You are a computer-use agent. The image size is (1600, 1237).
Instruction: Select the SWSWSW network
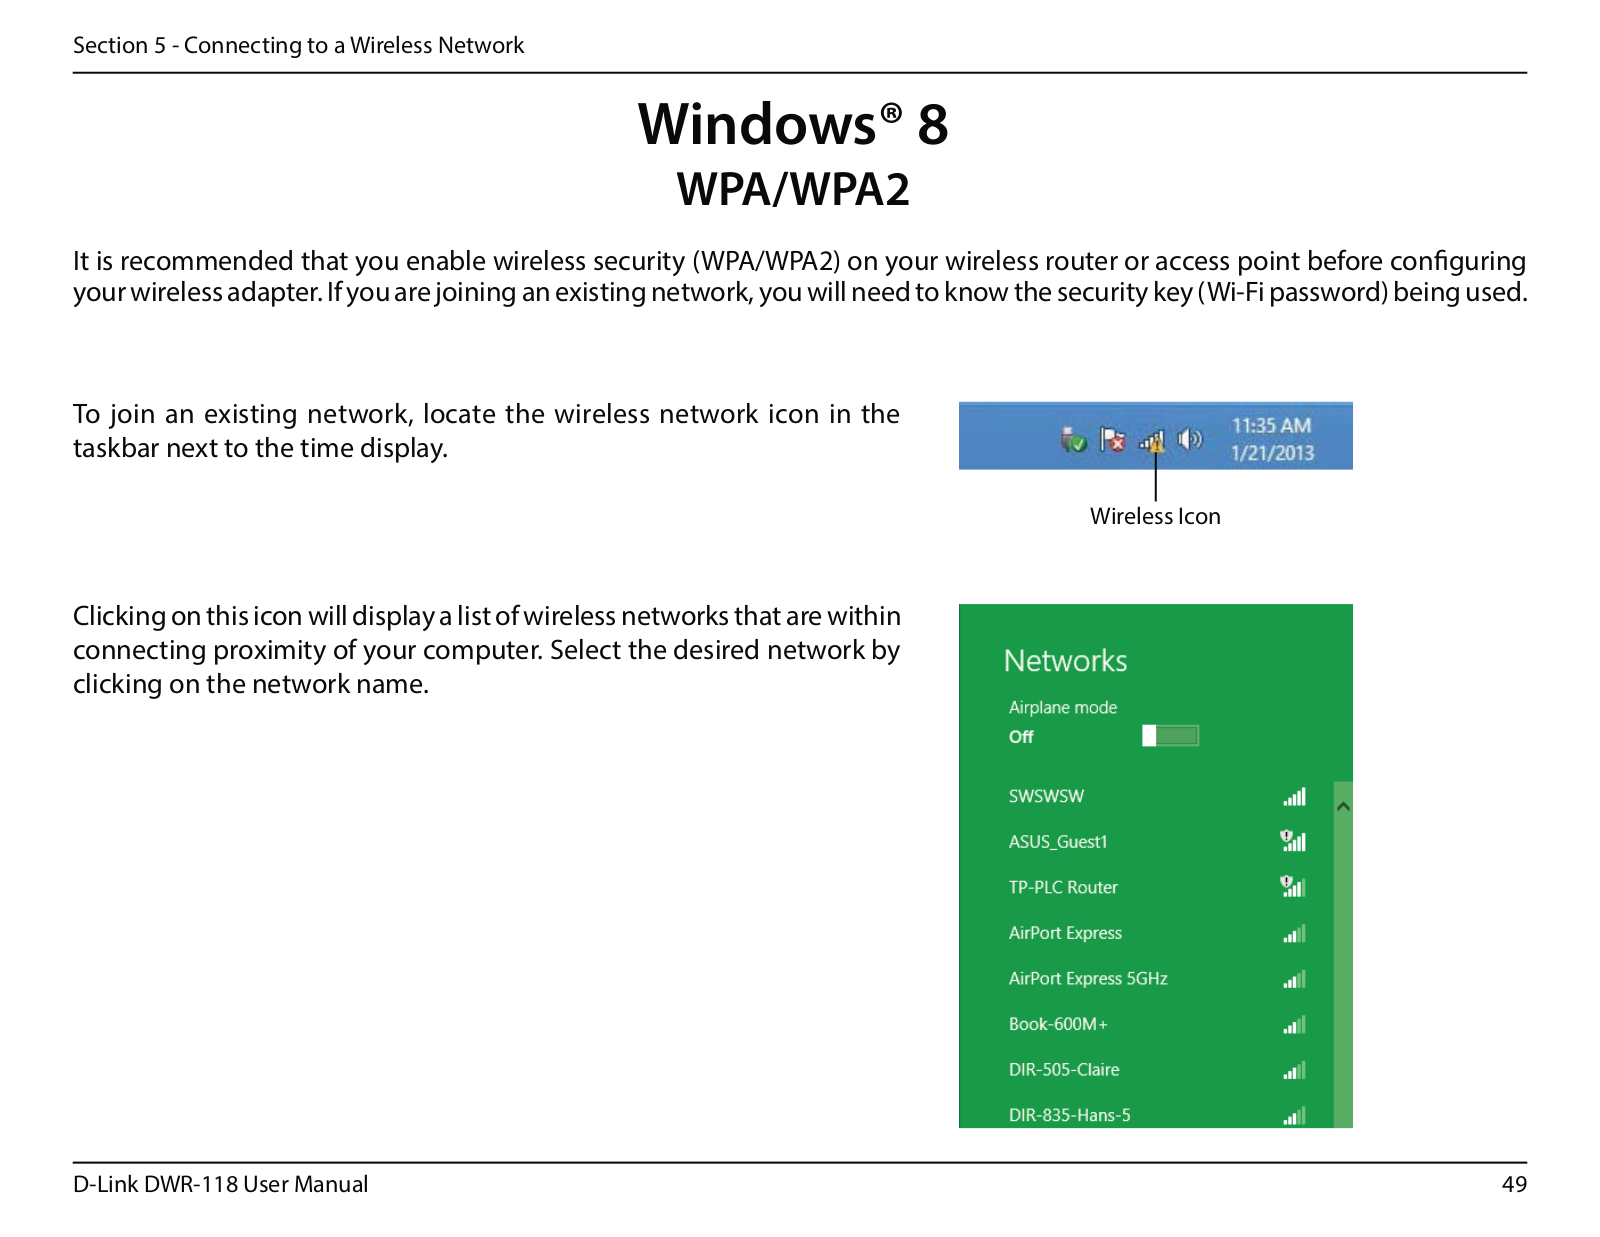1156,796
